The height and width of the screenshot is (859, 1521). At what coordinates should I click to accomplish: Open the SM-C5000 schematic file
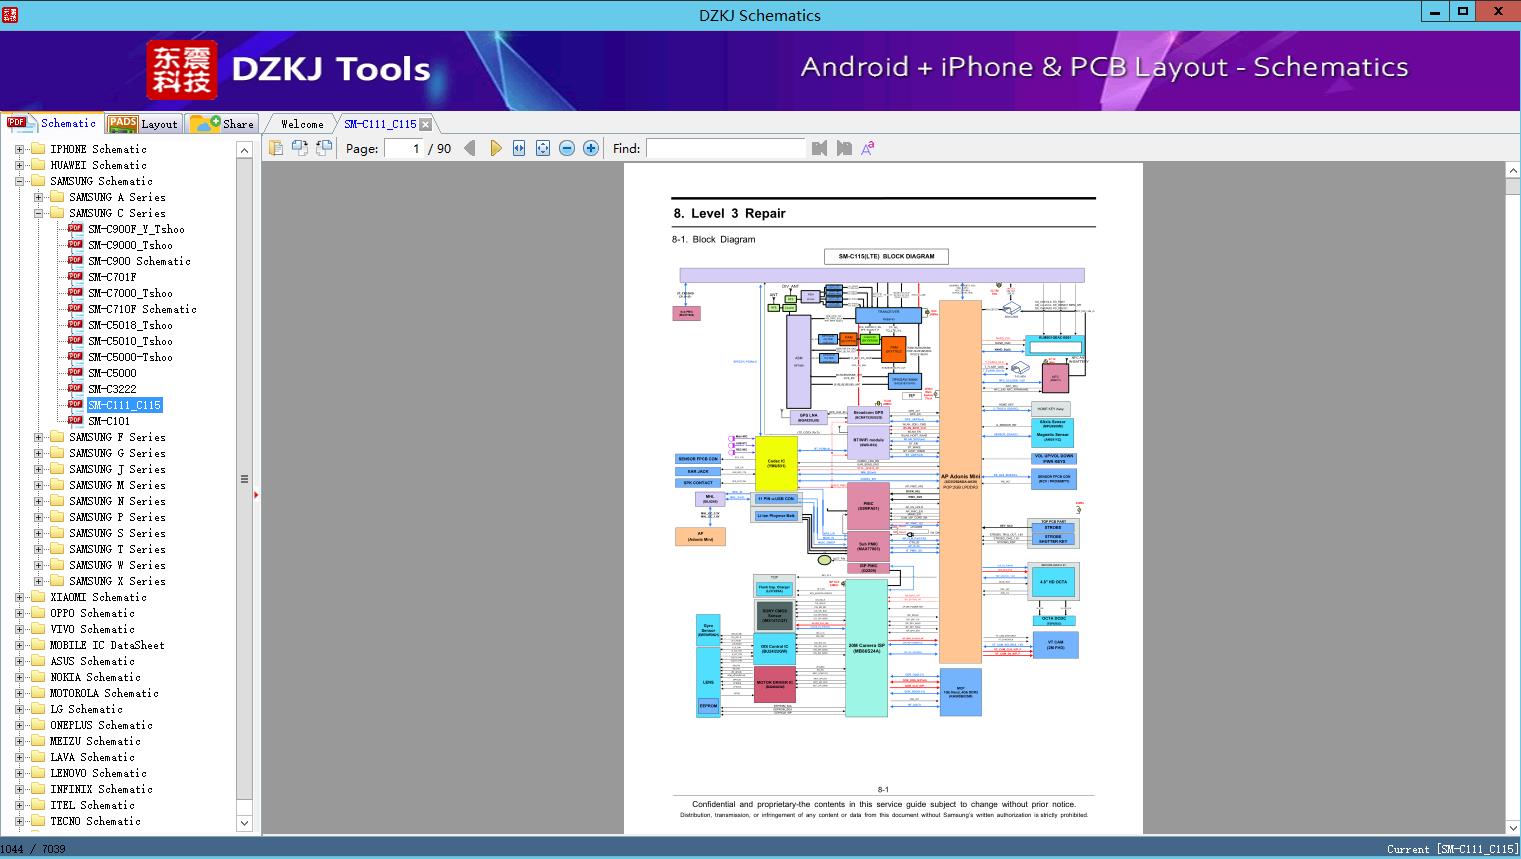(x=112, y=373)
